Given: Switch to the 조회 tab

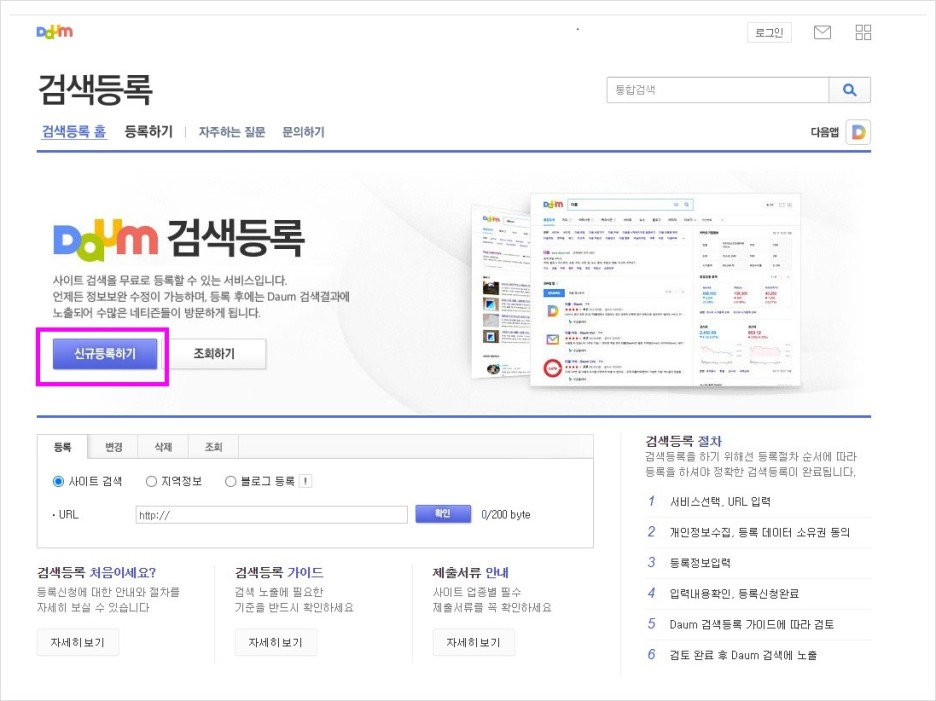Looking at the screenshot, I should pos(213,447).
